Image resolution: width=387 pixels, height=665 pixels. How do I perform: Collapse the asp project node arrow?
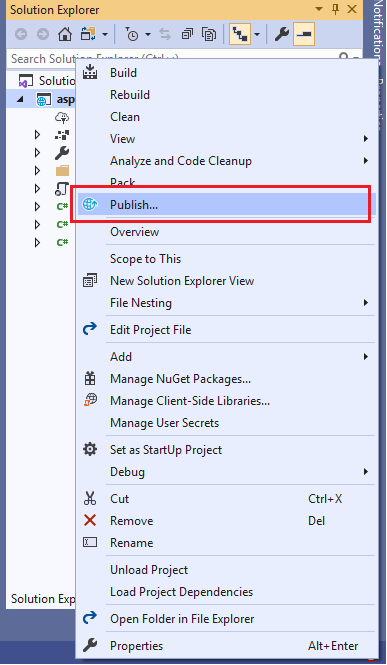[x=21, y=100]
